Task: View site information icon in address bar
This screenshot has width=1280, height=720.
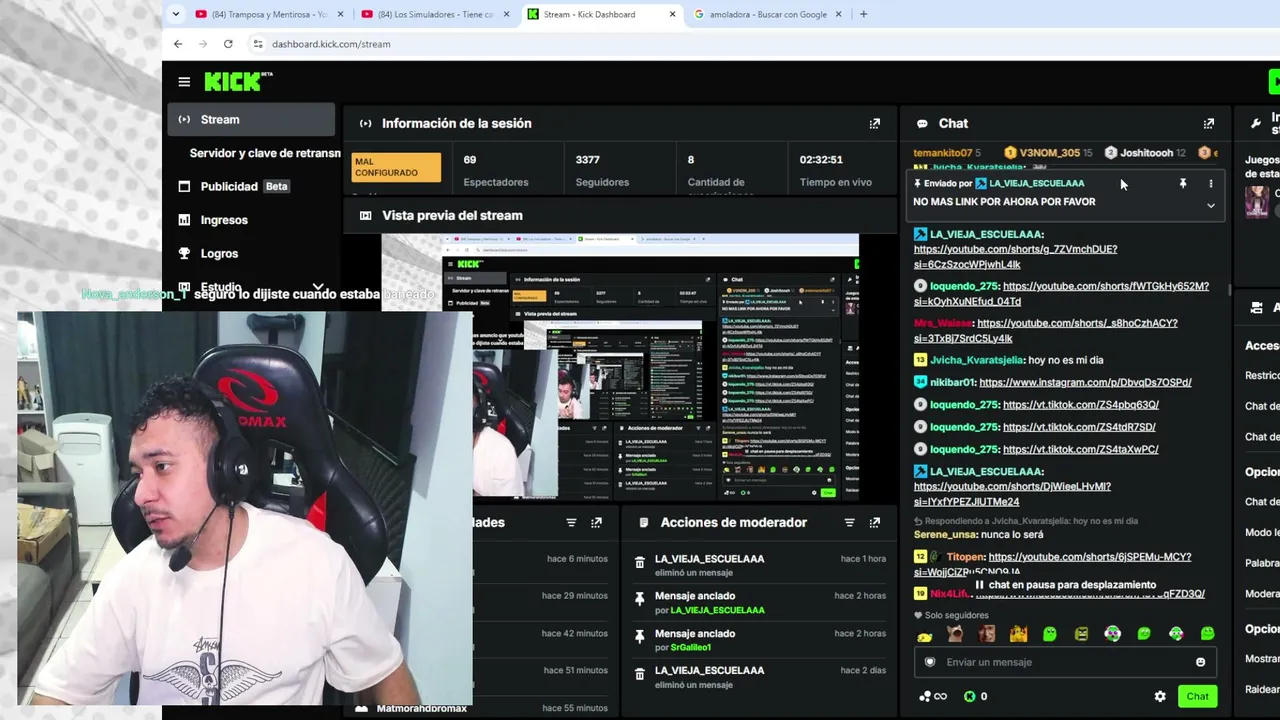Action: click(258, 44)
